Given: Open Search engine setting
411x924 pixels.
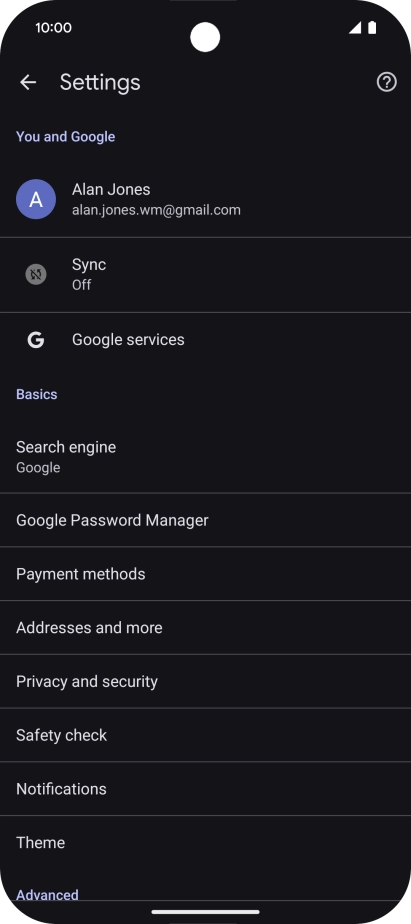Looking at the screenshot, I should pyautogui.click(x=205, y=457).
